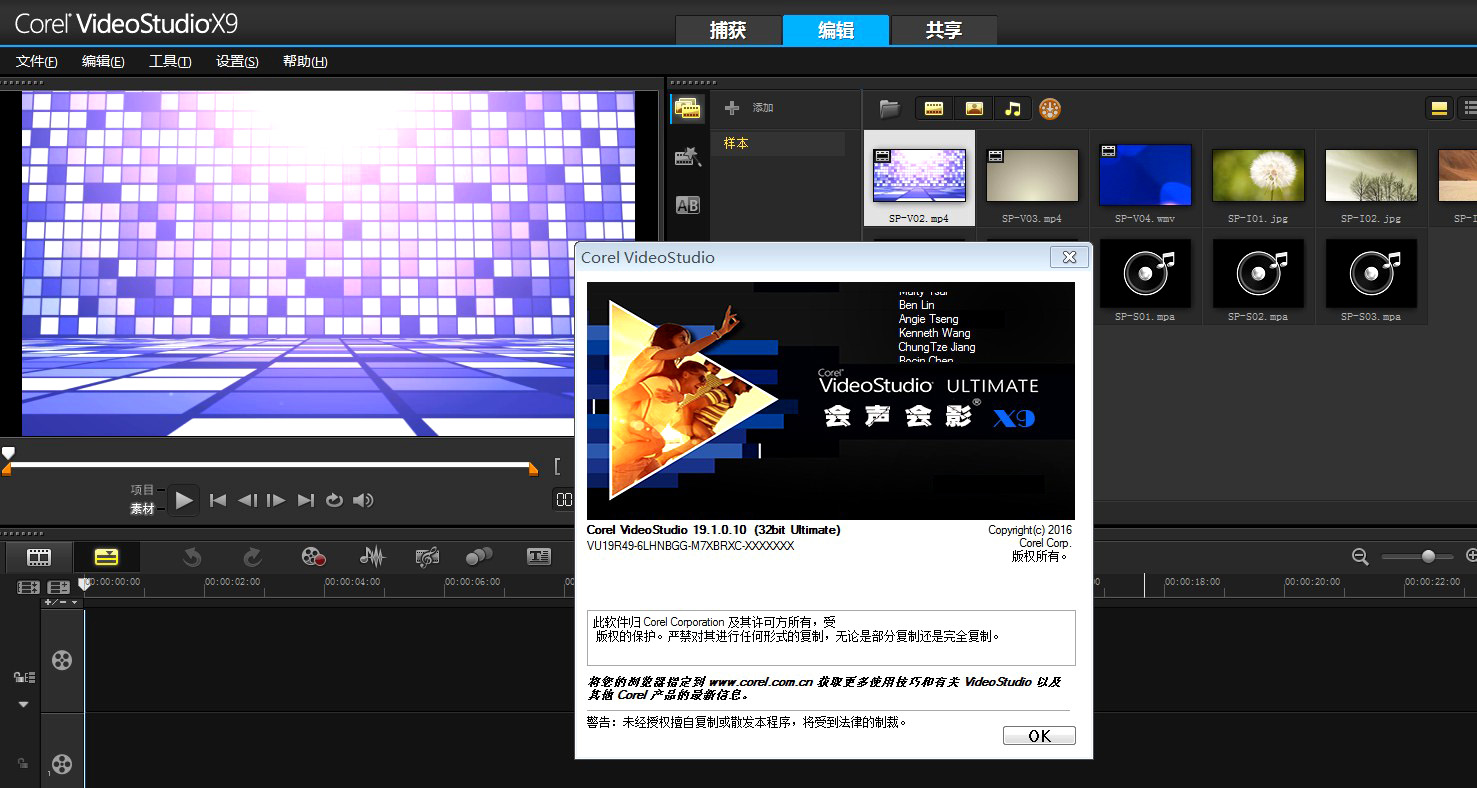Select the SP-V03.mp4 thumbnail
This screenshot has height=788, width=1477.
click(x=1032, y=176)
